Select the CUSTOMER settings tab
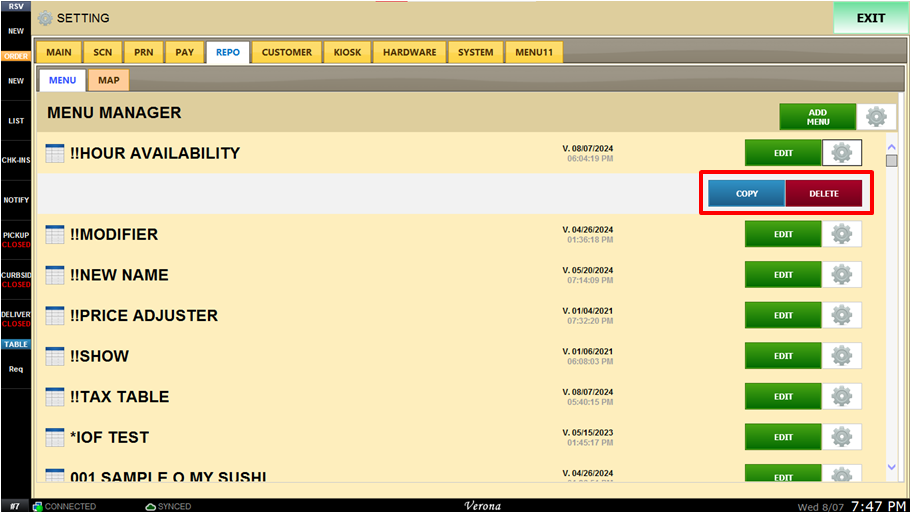 [x=287, y=52]
